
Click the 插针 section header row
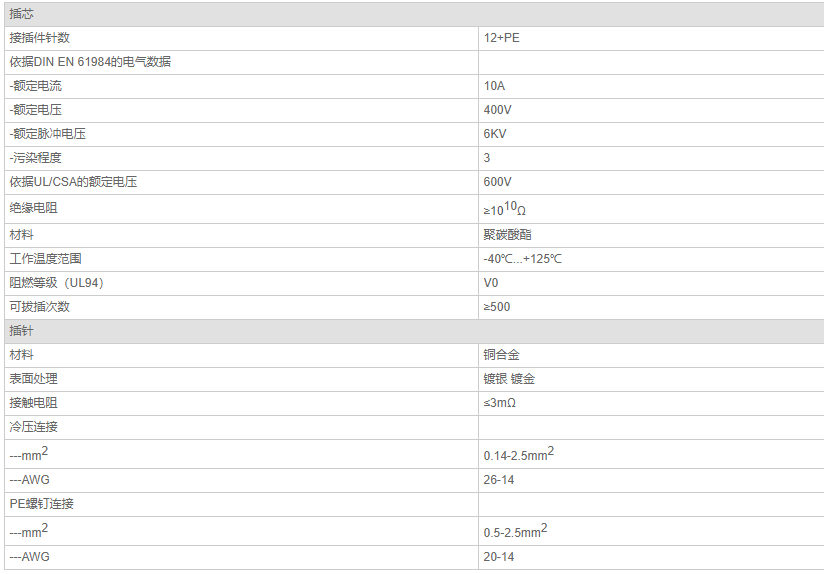click(414, 331)
